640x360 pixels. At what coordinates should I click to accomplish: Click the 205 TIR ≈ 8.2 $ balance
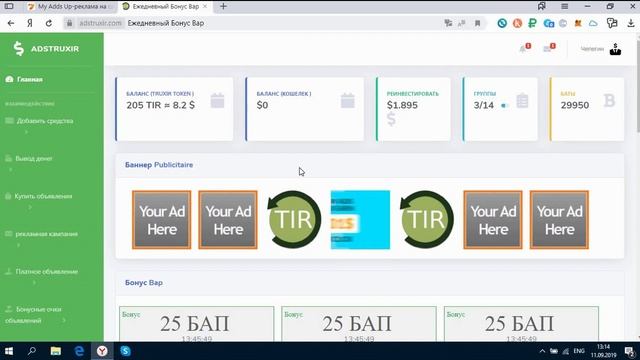(x=160, y=105)
